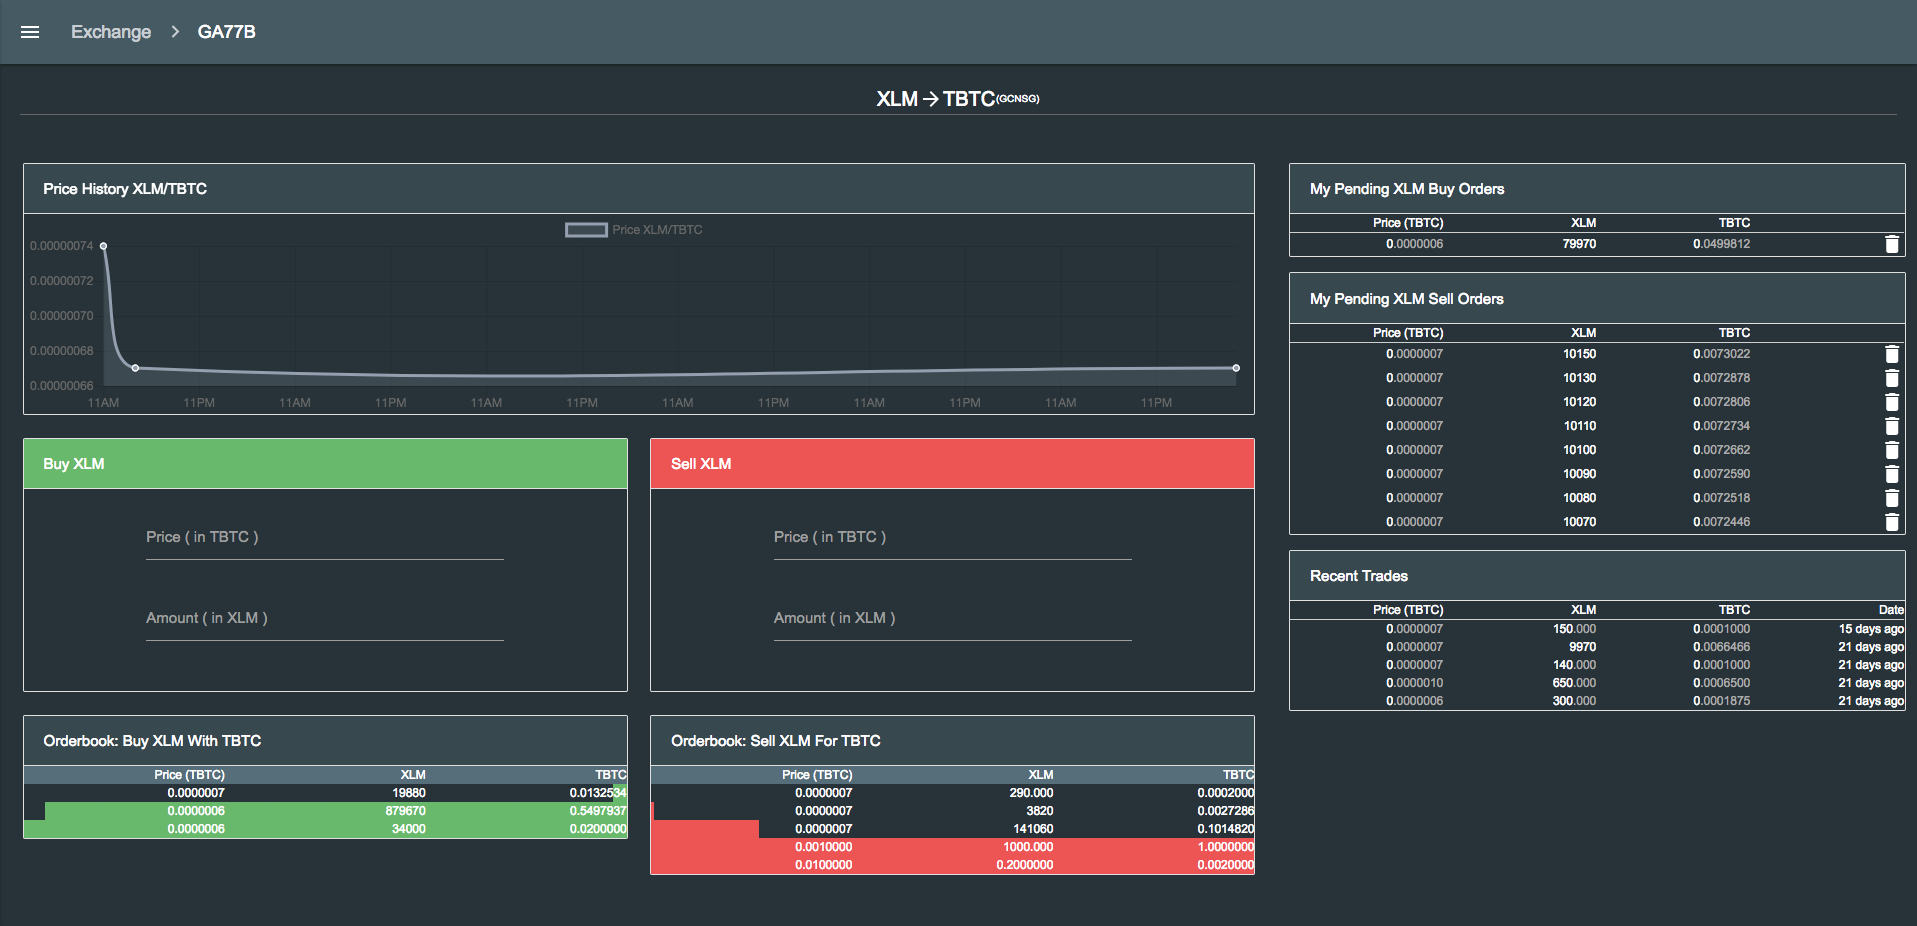Viewport: 1917px width, 926px height.
Task: Delete the sell order for 10130 XLM
Action: 1892,378
